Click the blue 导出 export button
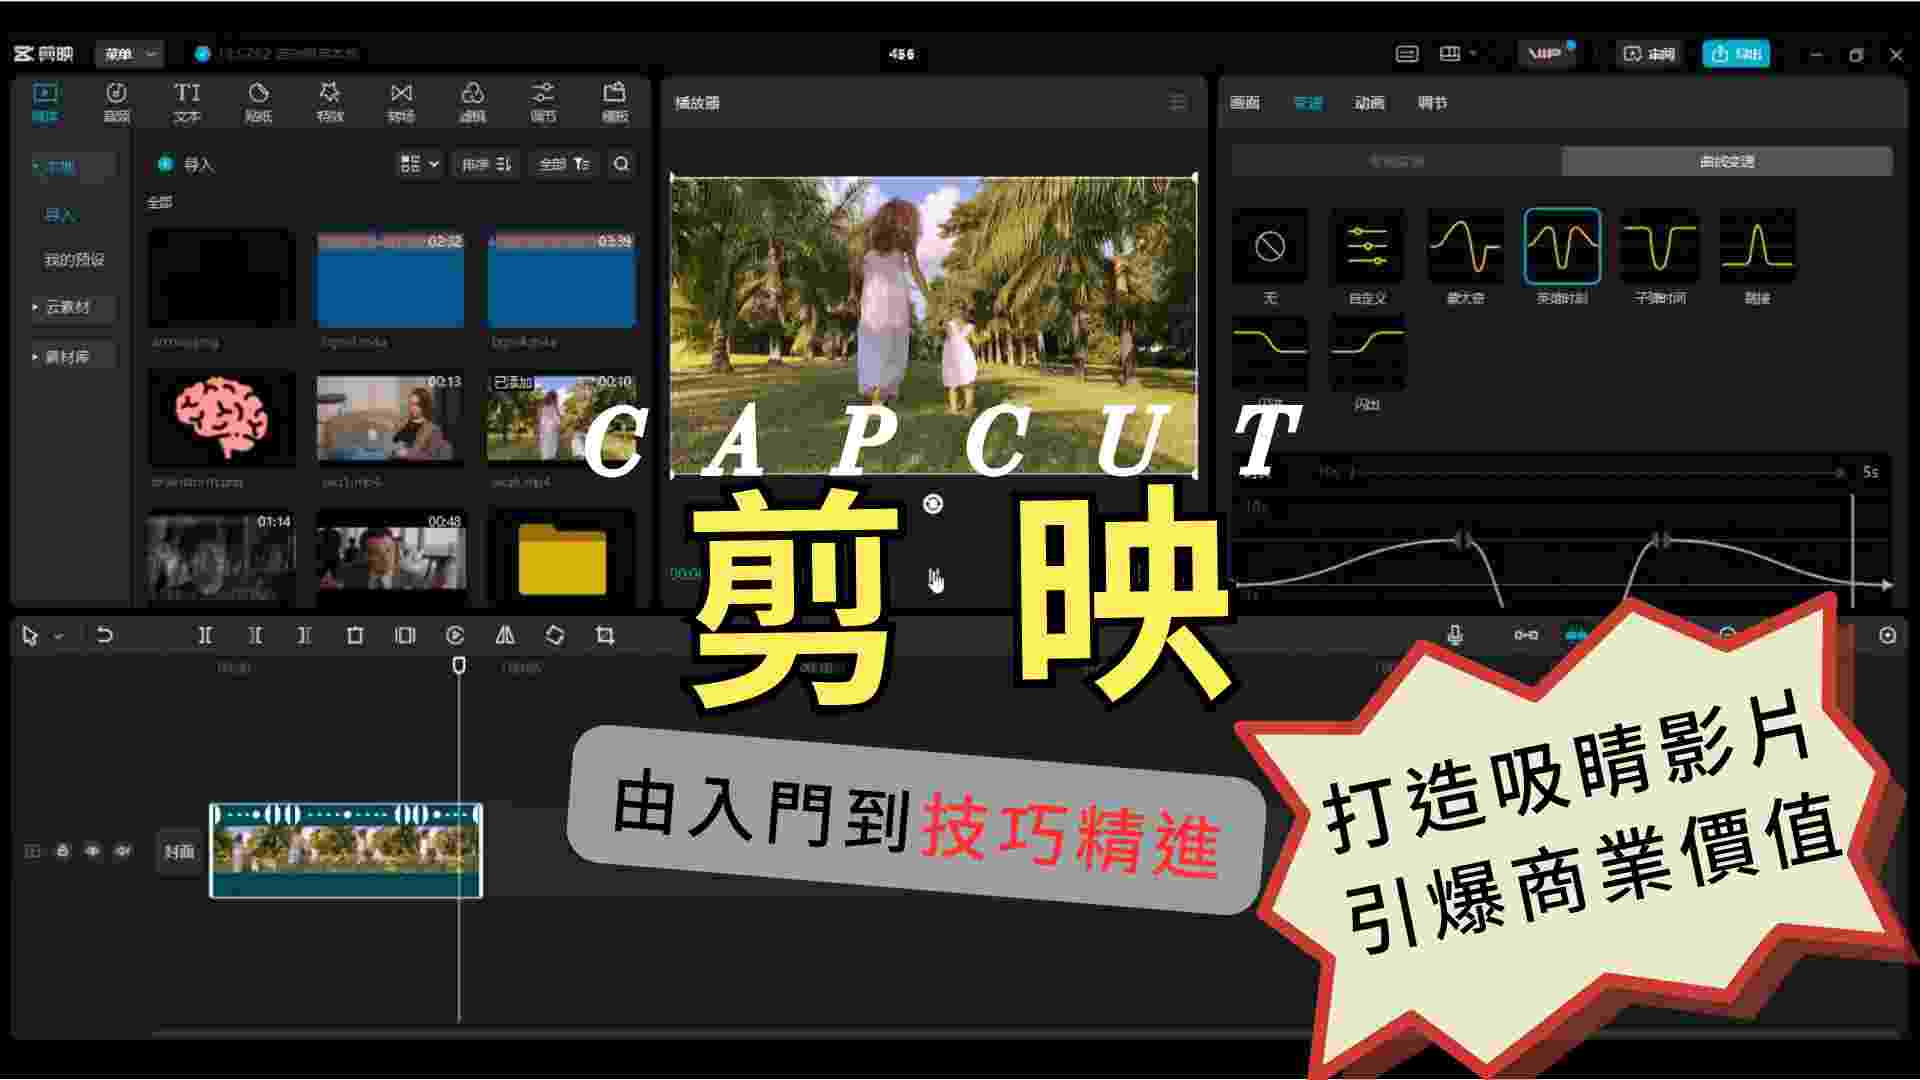The image size is (1920, 1080). (x=1736, y=54)
